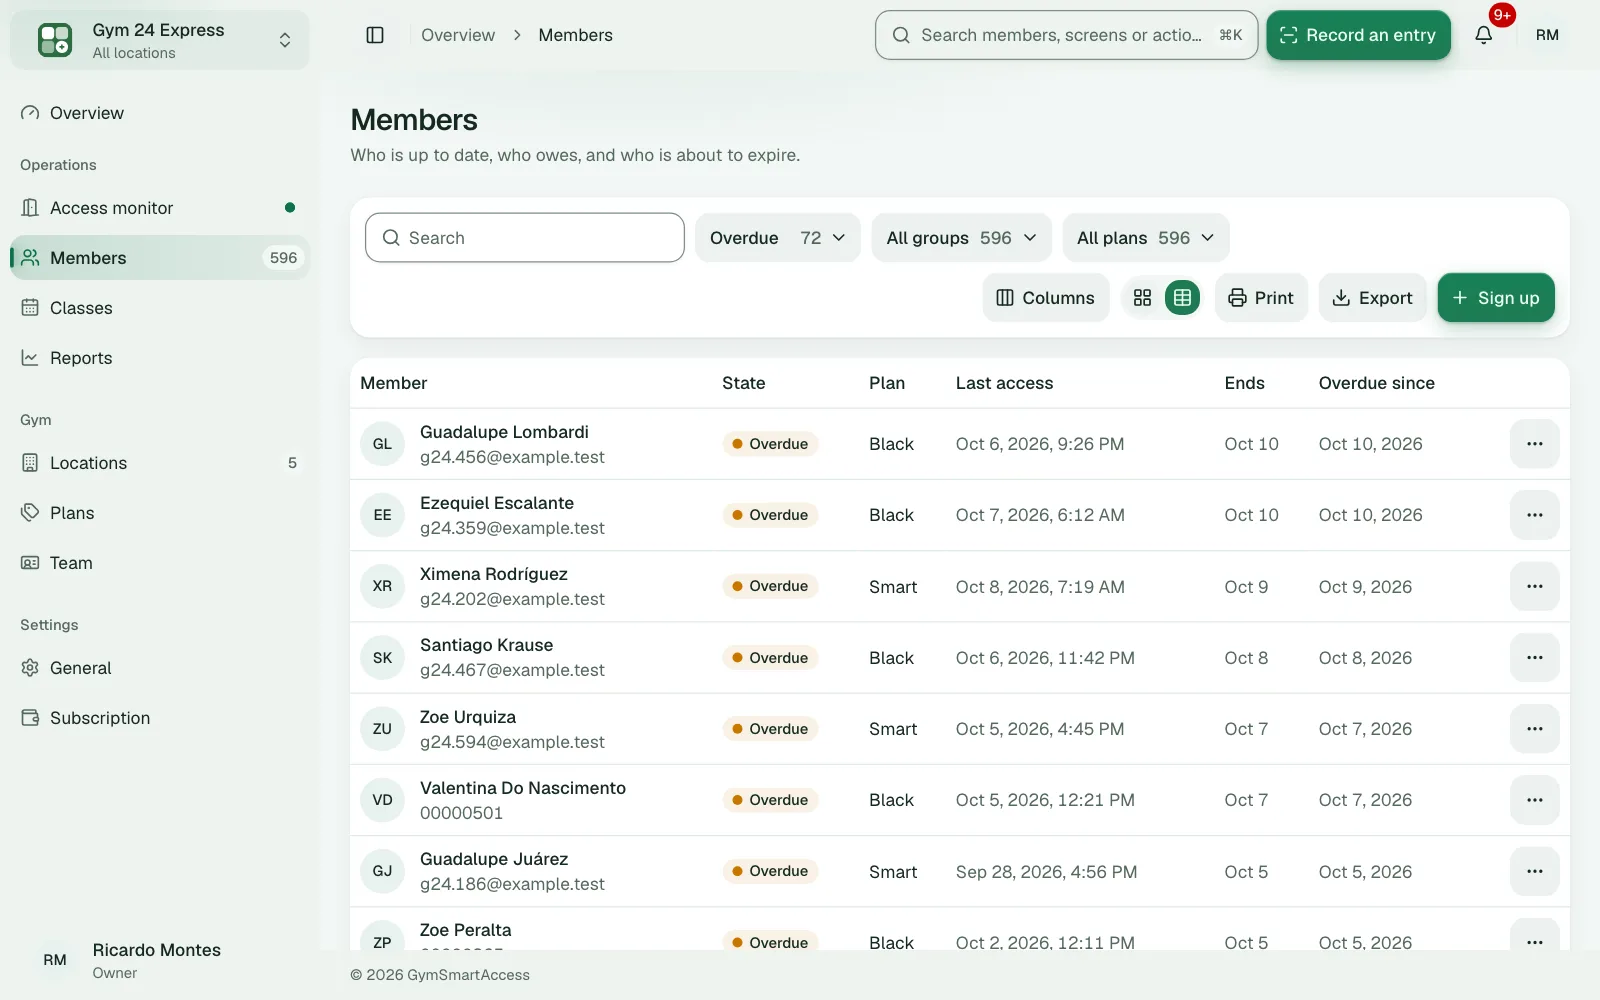This screenshot has width=1600, height=1000.
Task: Open the RM user avatar menu
Action: pos(1547,35)
